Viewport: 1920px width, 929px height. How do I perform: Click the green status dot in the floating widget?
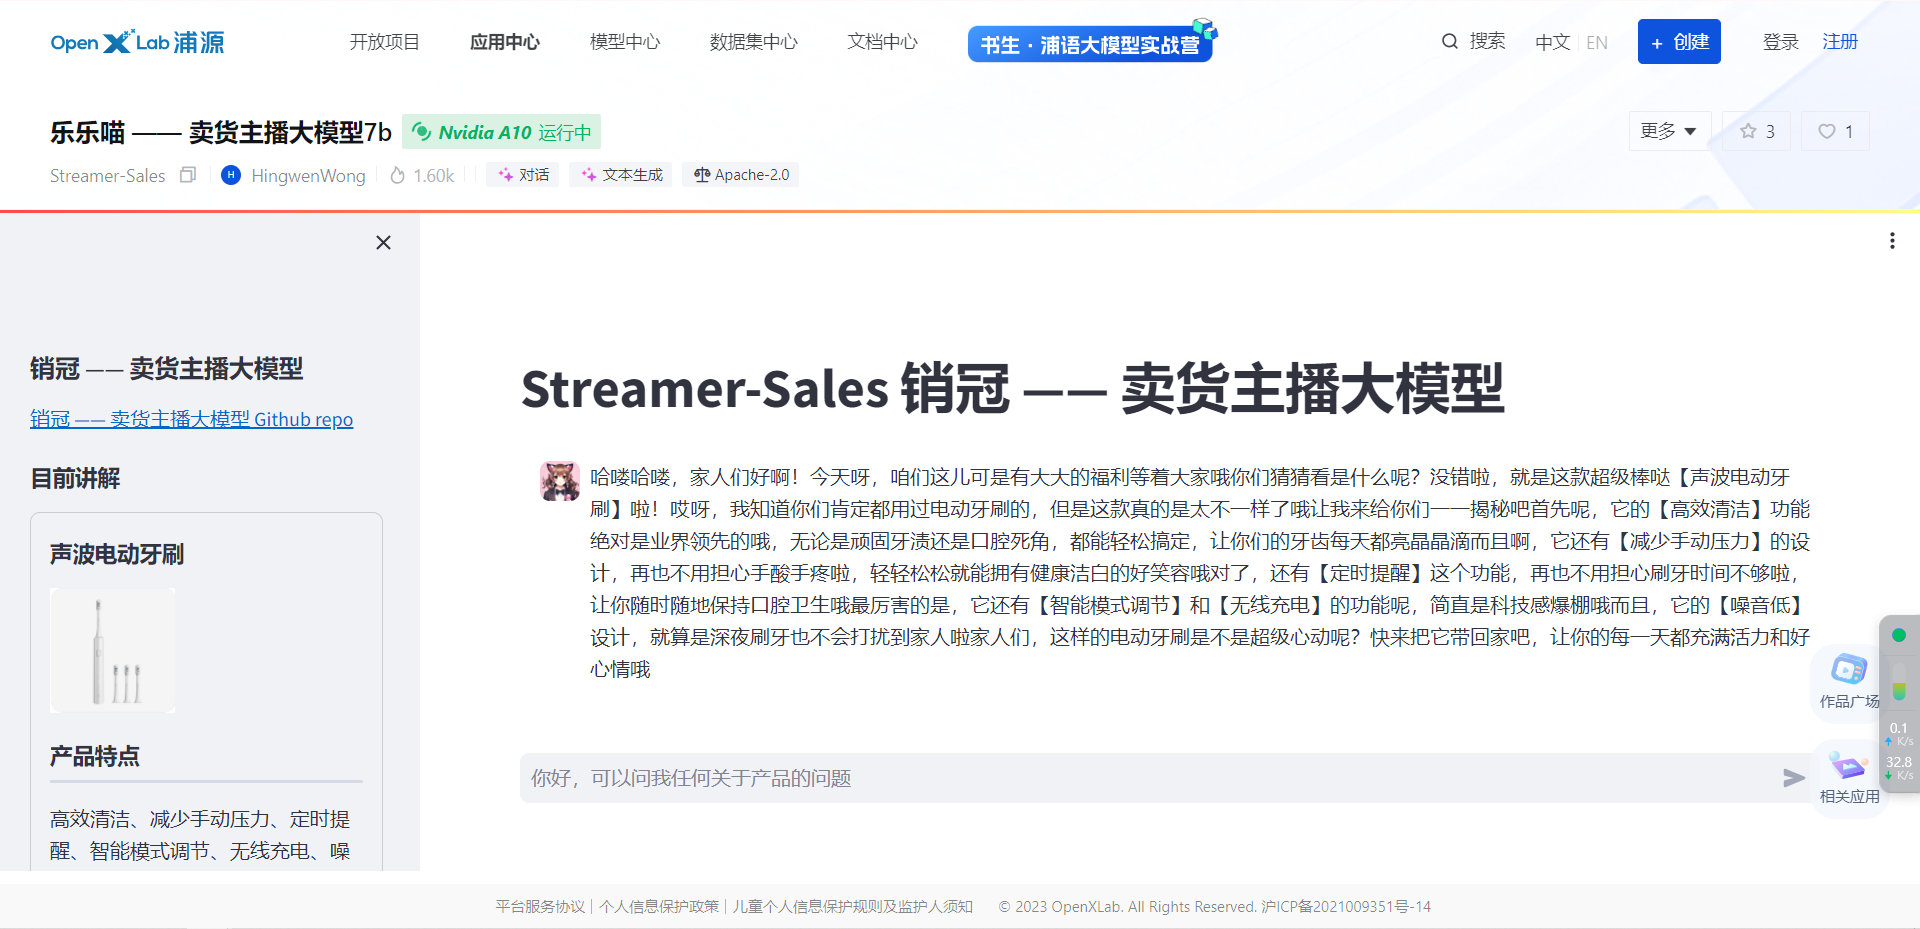click(1899, 635)
